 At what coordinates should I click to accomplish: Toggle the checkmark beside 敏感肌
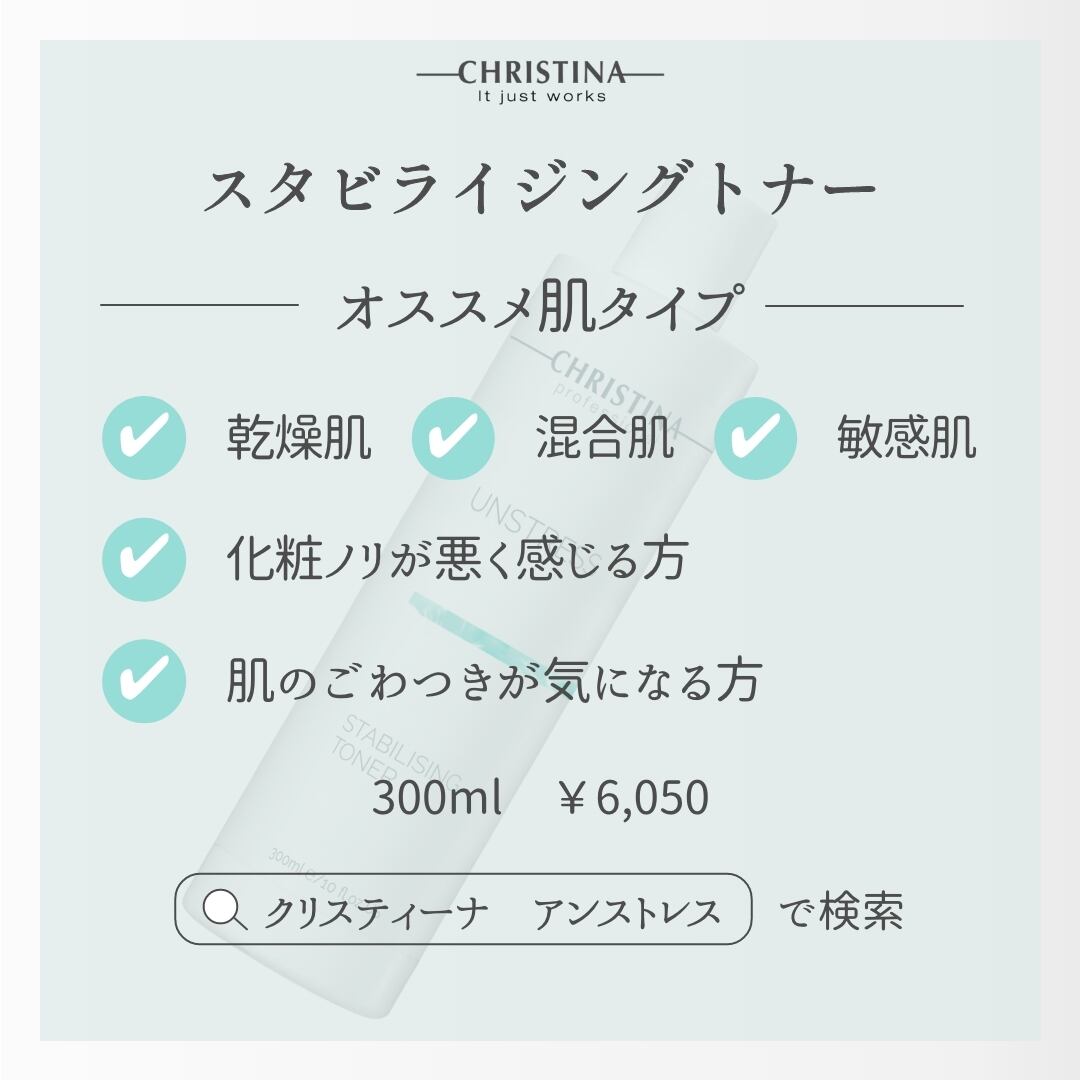click(x=757, y=437)
